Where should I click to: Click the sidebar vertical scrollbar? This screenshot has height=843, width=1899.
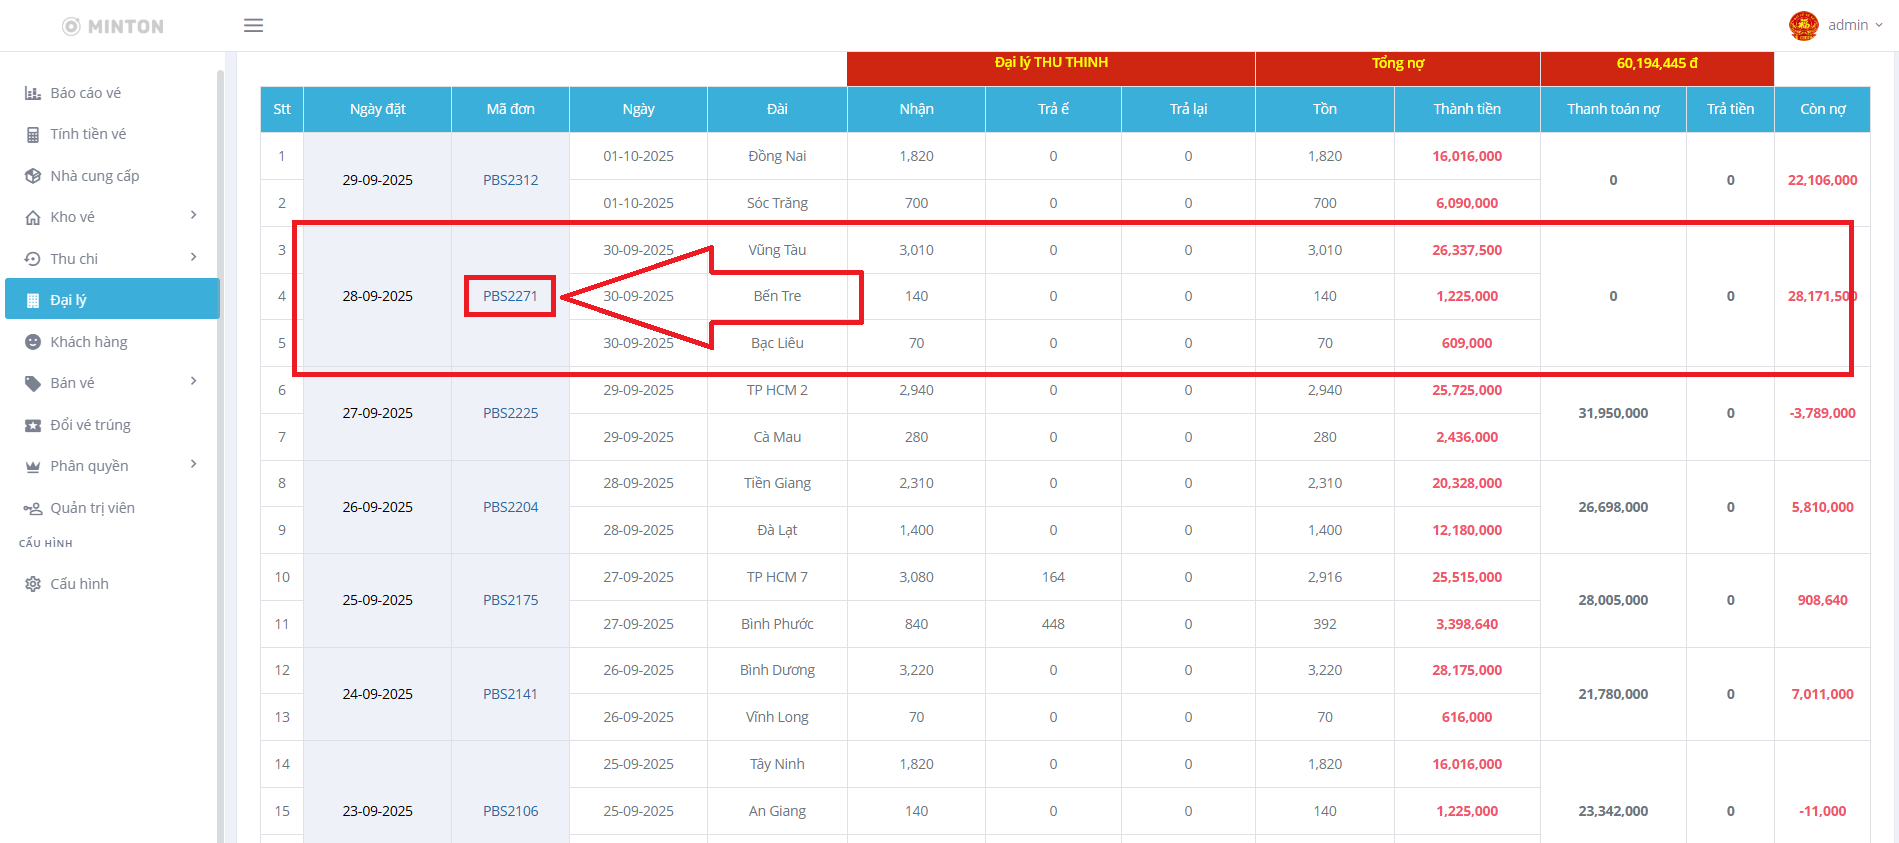pyautogui.click(x=220, y=450)
